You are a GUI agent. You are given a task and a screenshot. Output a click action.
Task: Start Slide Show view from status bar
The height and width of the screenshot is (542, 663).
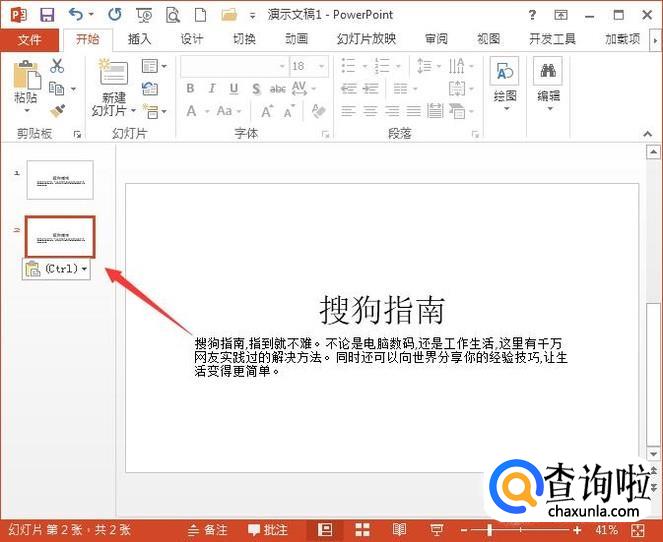436,530
